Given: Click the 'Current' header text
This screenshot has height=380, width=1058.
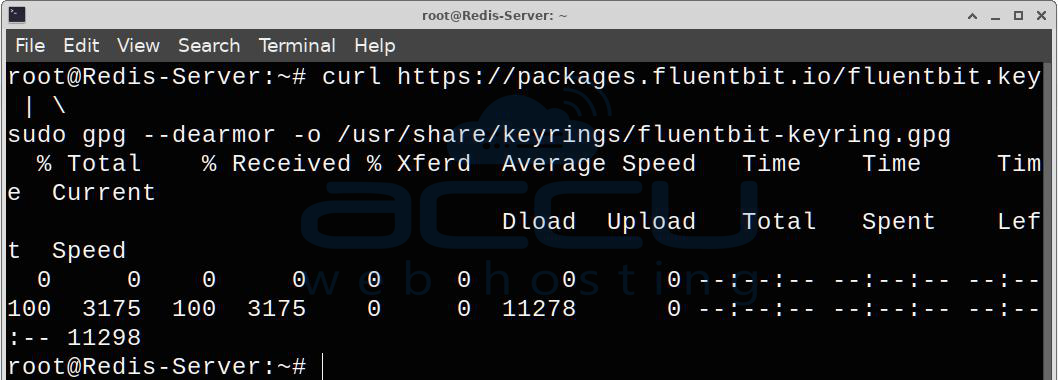Looking at the screenshot, I should point(104,193).
